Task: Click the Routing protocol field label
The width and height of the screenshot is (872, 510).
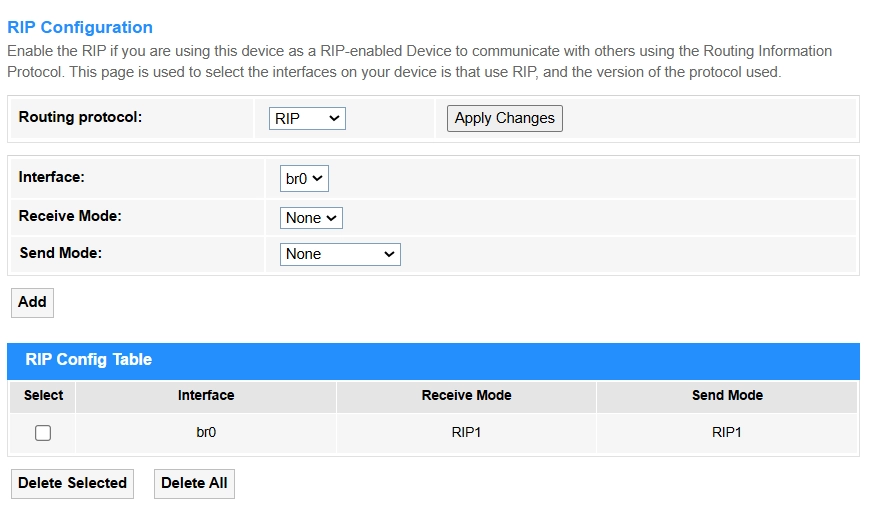Action: pyautogui.click(x=80, y=117)
